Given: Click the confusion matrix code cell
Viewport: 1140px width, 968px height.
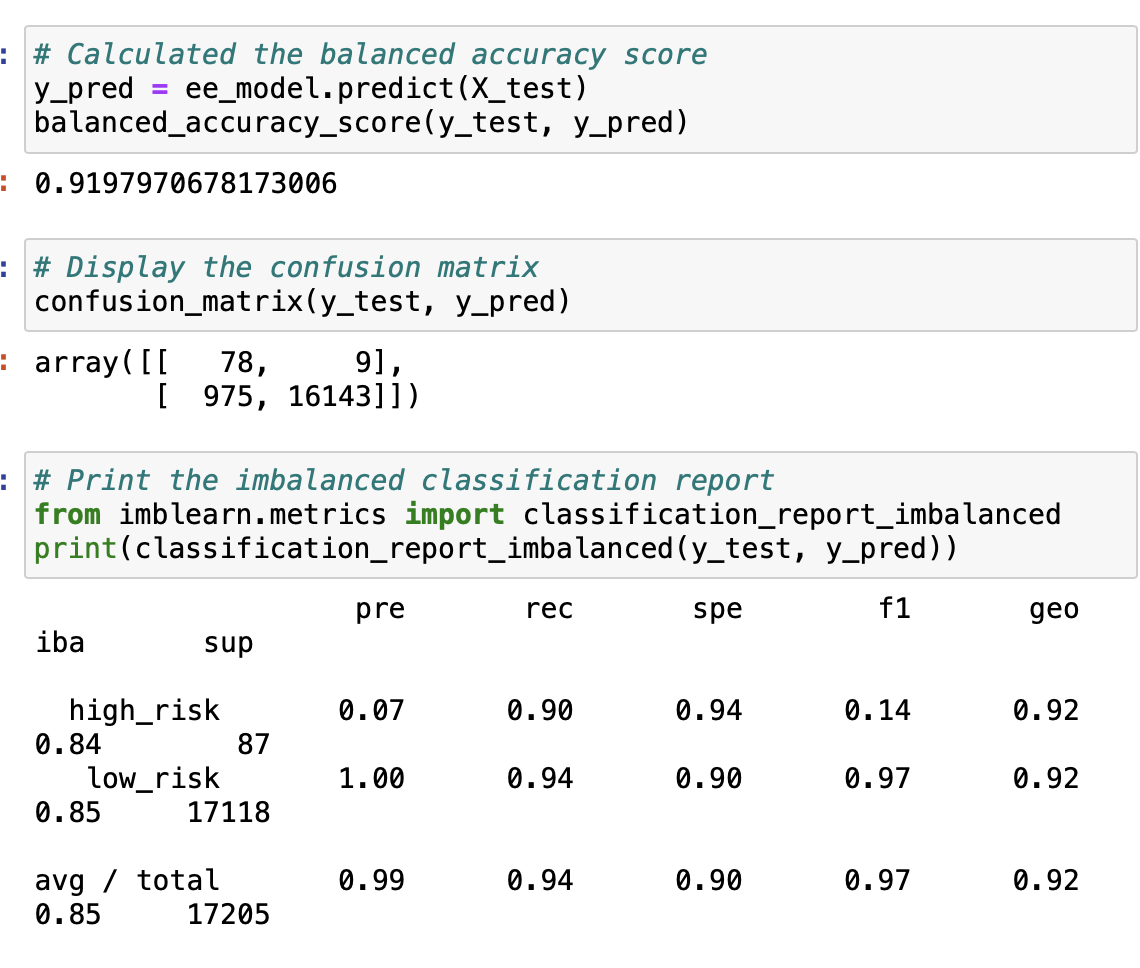Looking at the screenshot, I should [580, 285].
